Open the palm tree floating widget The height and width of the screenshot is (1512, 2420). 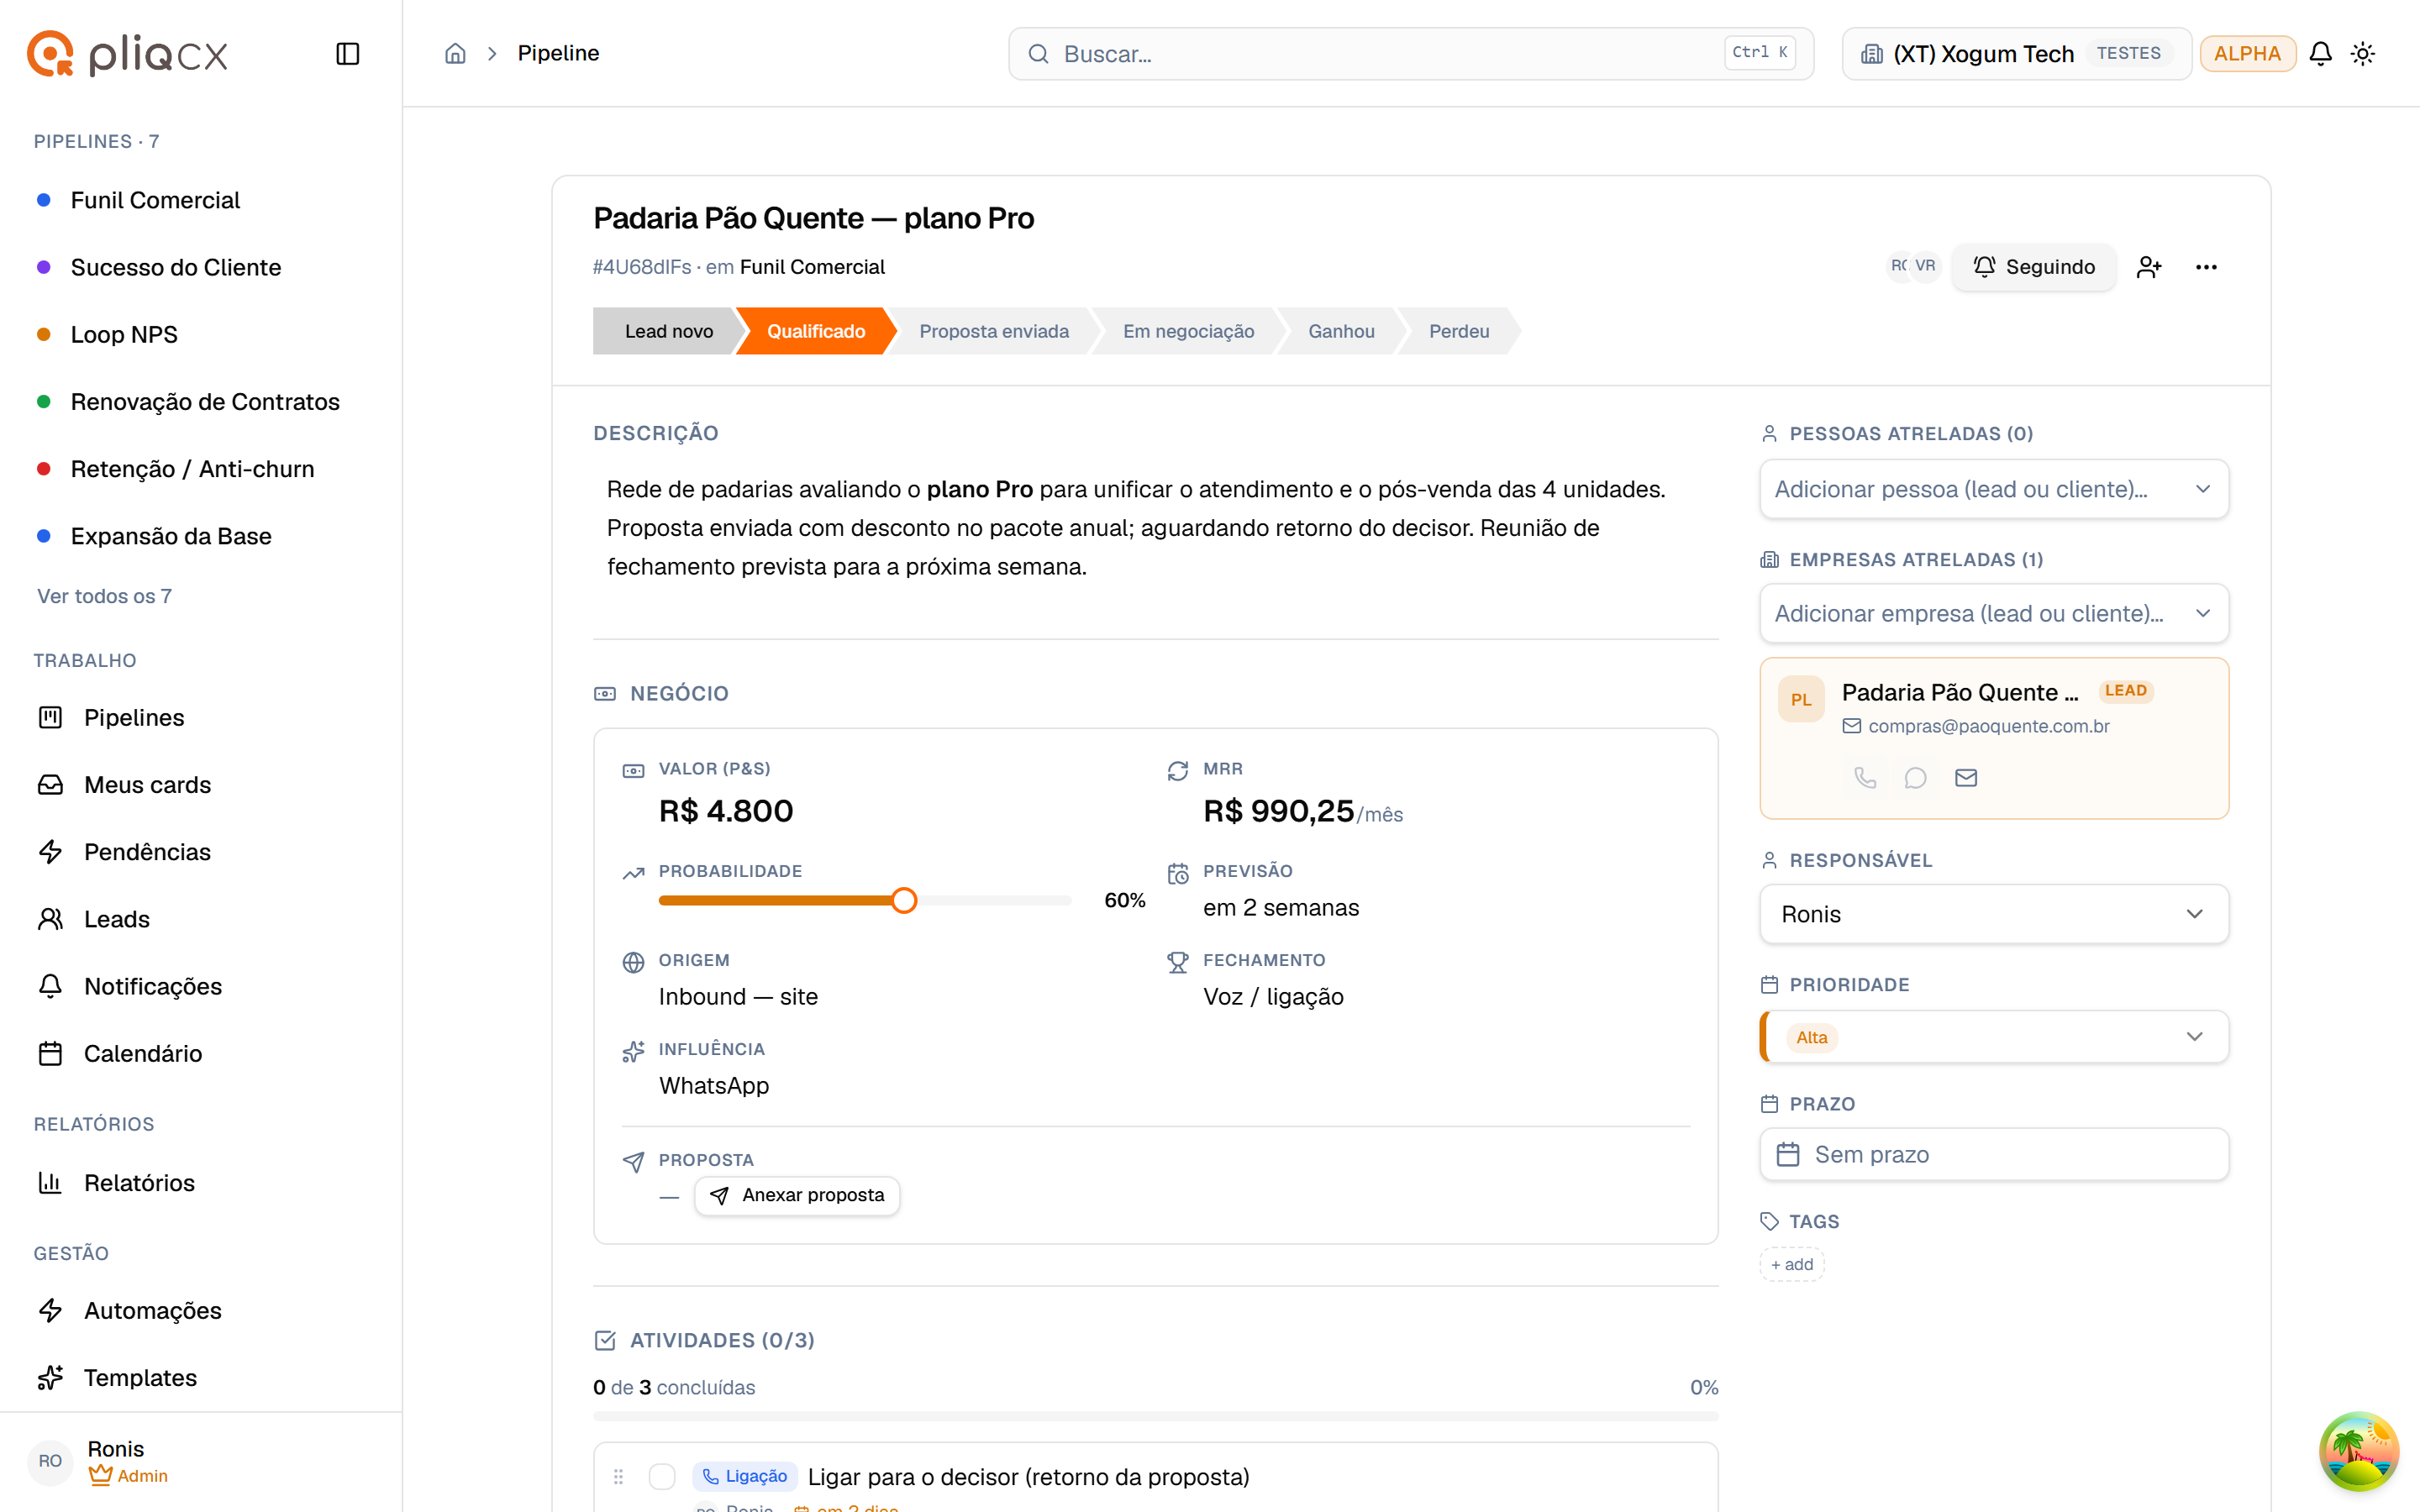[2358, 1450]
